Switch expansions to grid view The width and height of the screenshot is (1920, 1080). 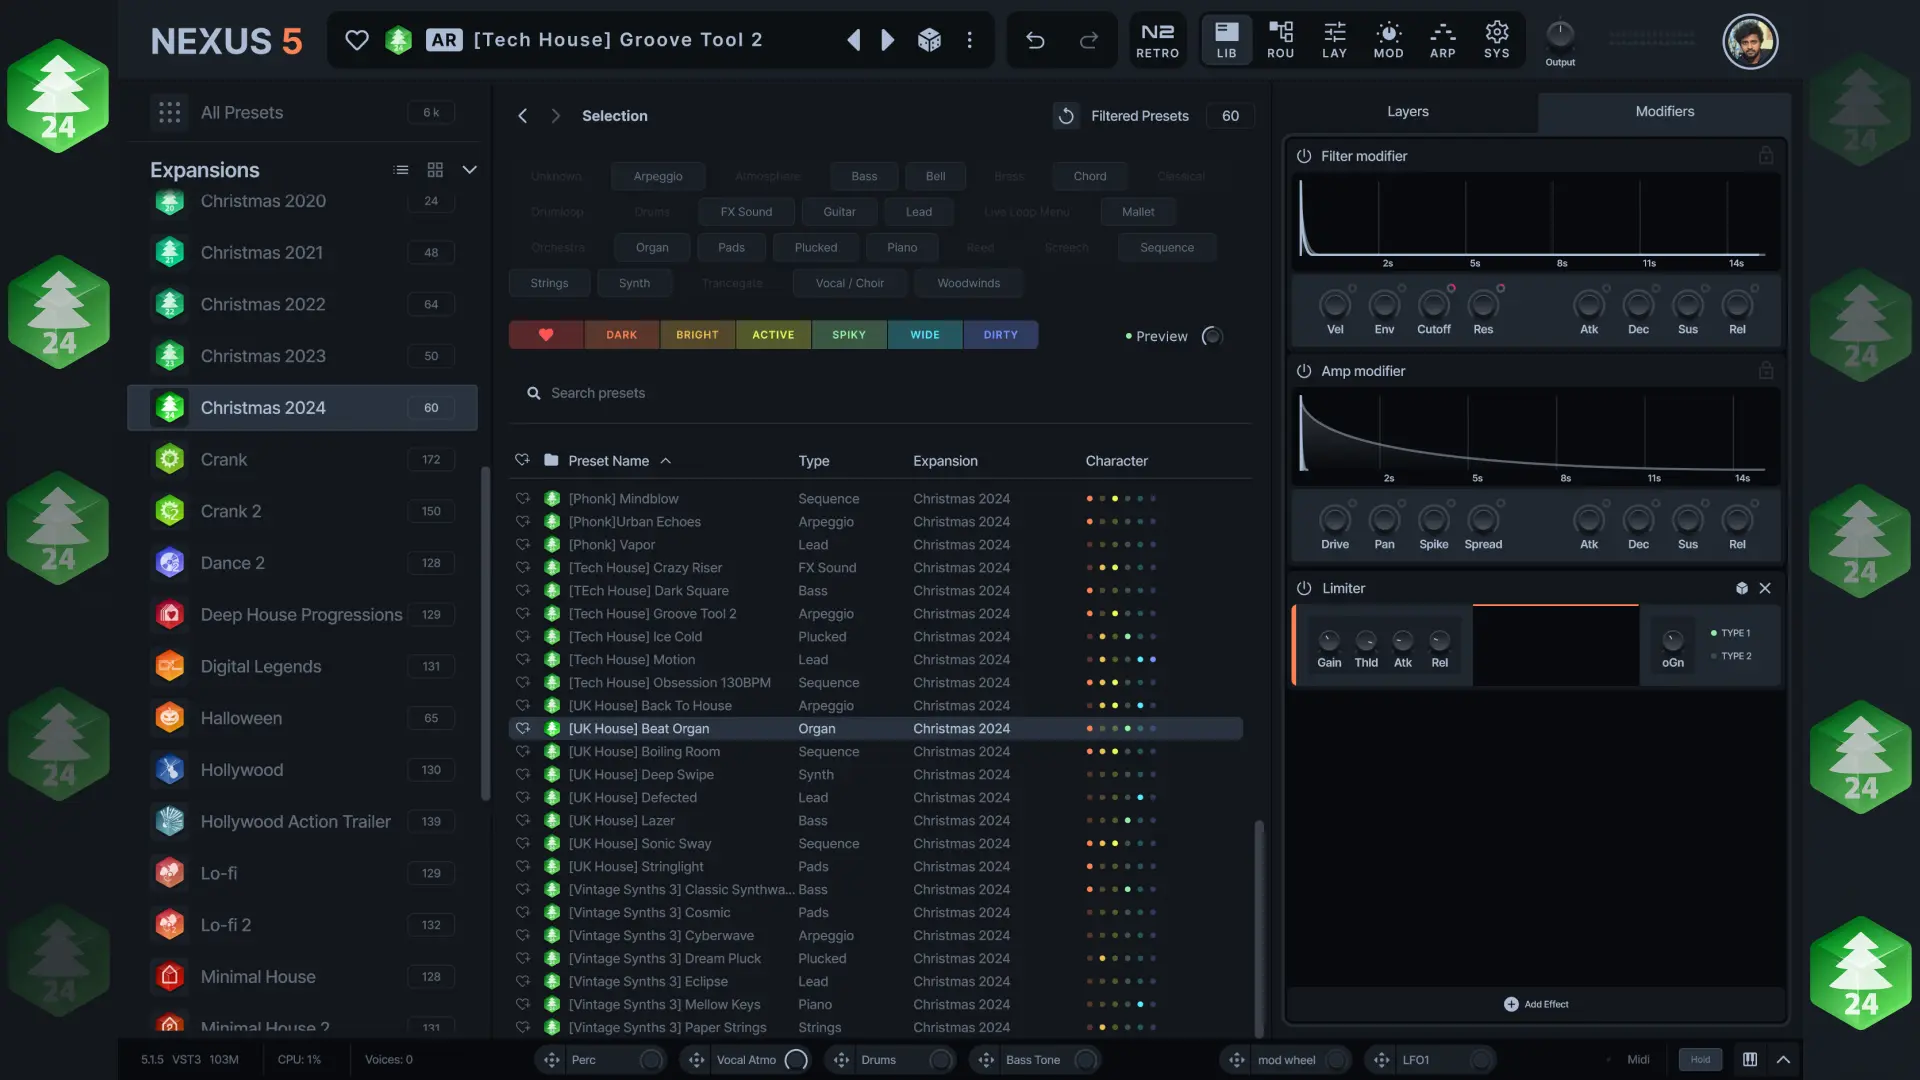(x=435, y=170)
